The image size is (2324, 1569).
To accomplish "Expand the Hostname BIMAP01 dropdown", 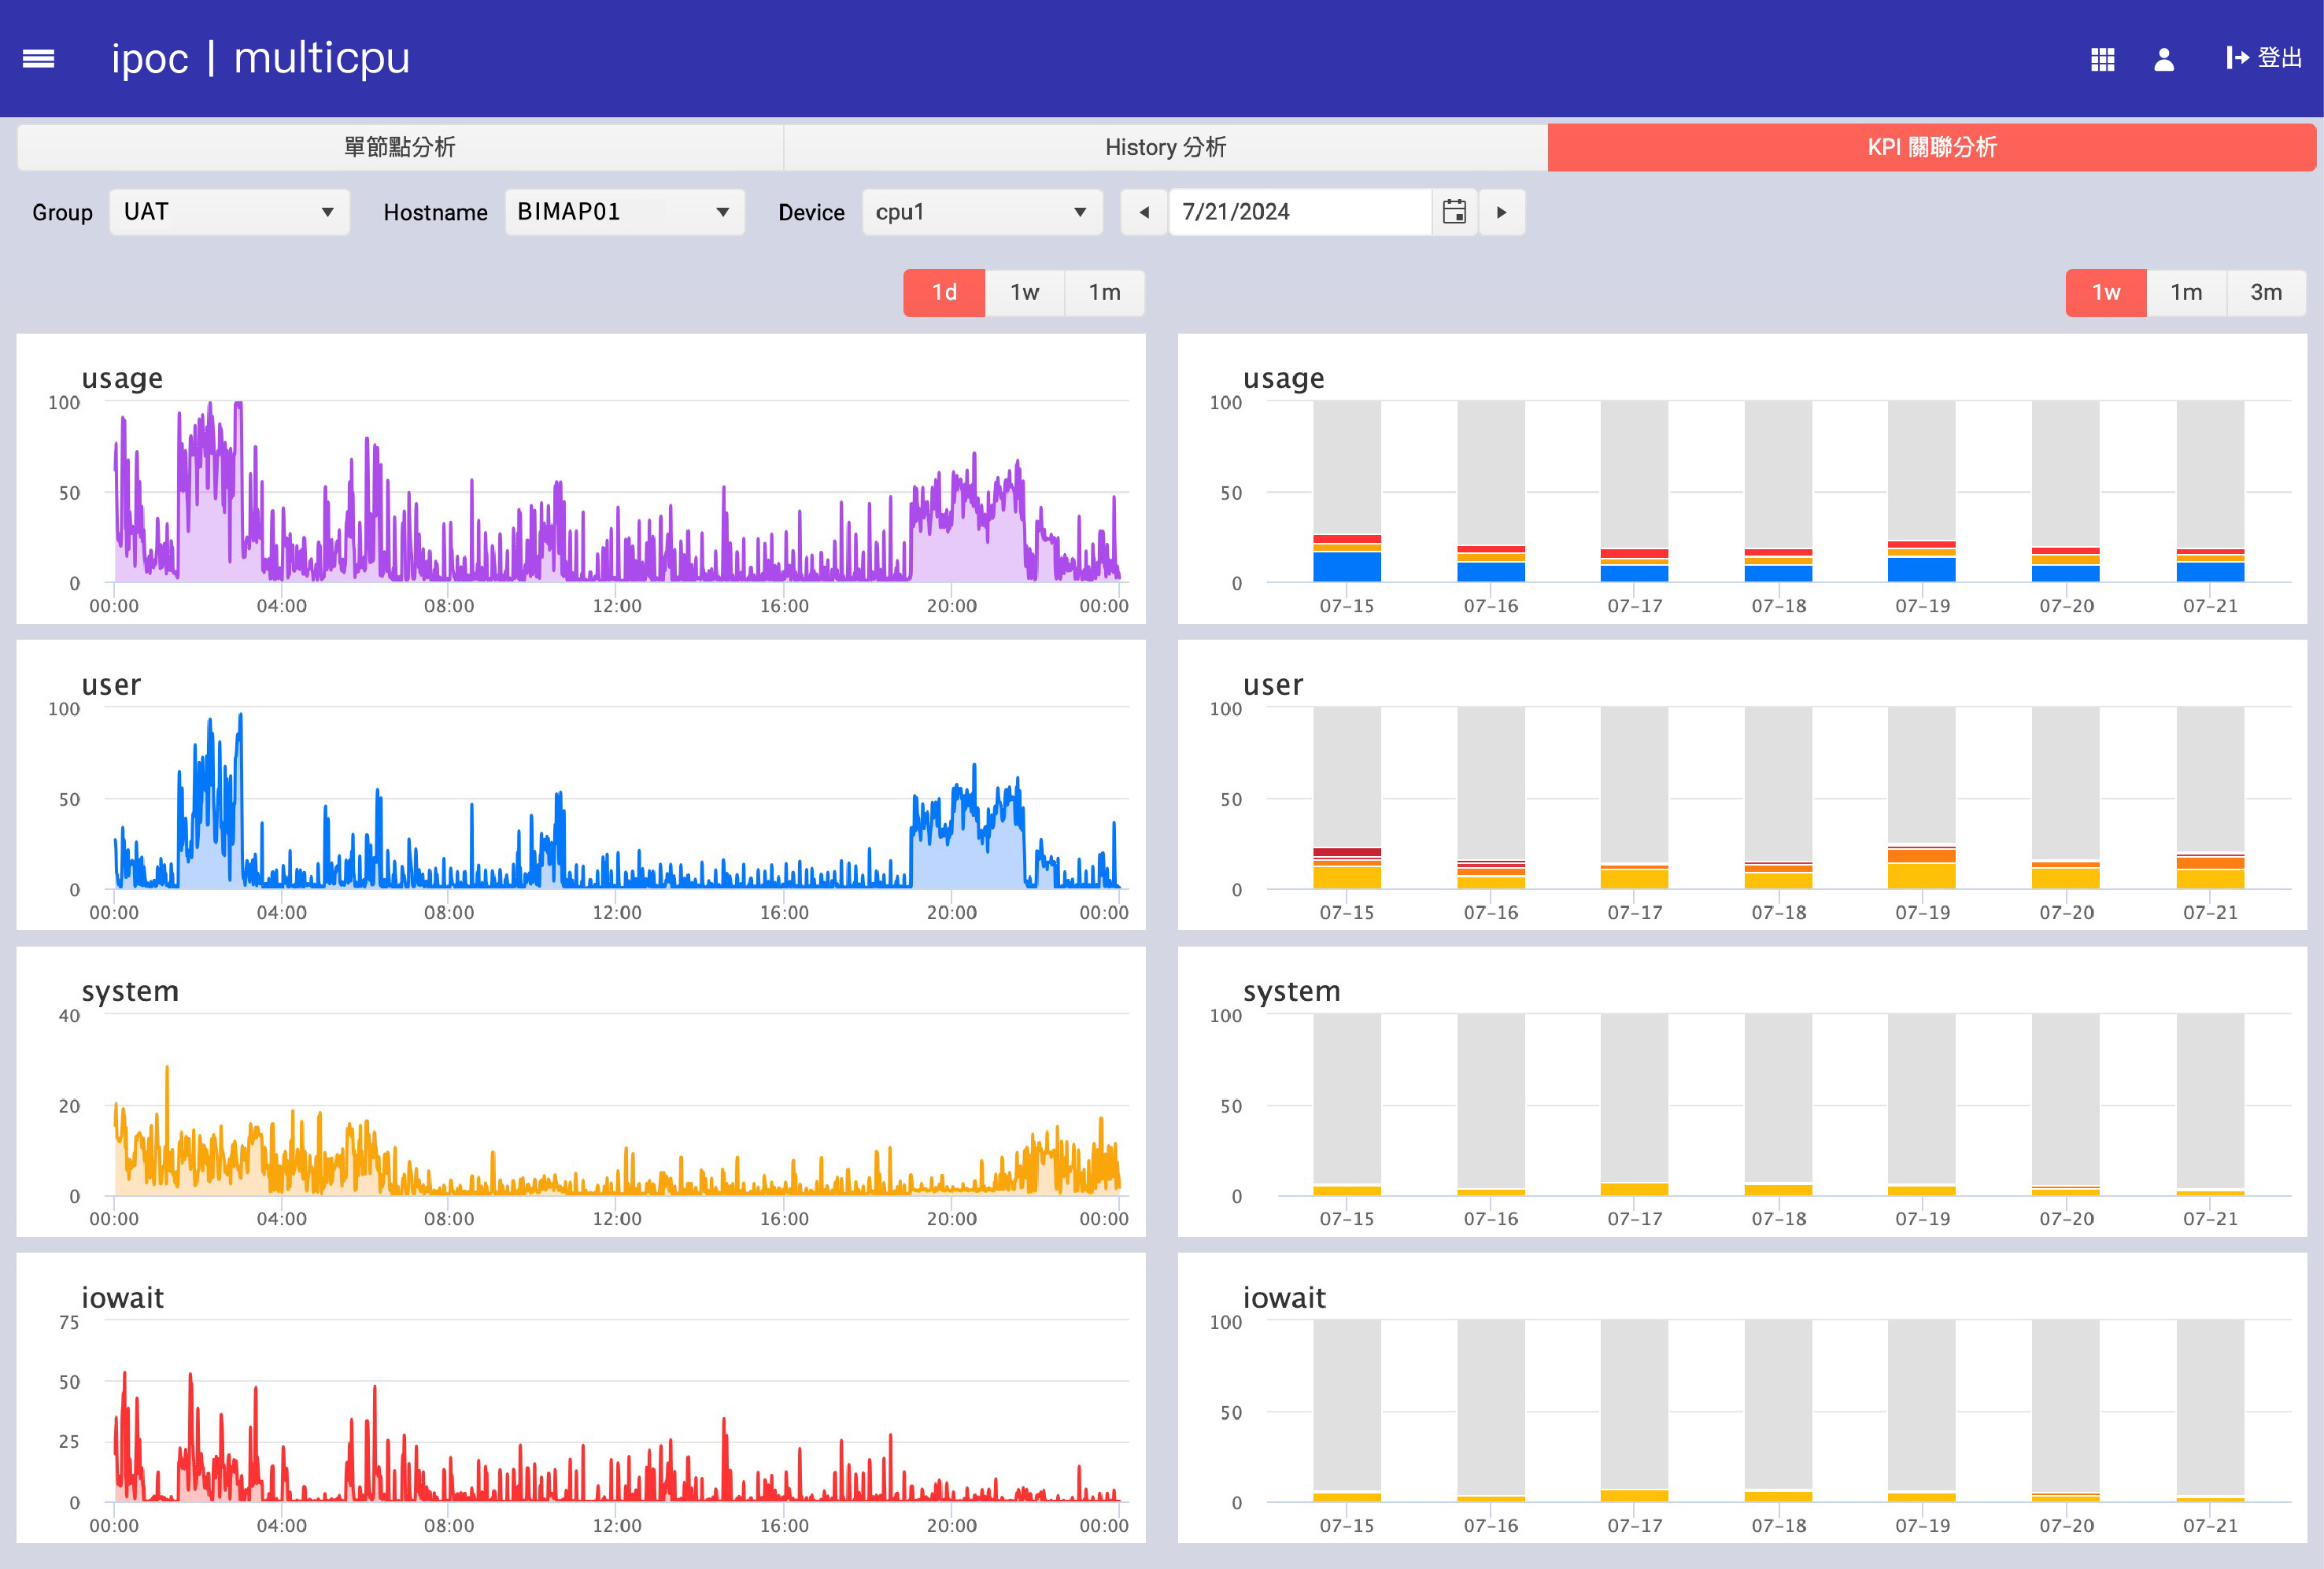I will point(624,212).
